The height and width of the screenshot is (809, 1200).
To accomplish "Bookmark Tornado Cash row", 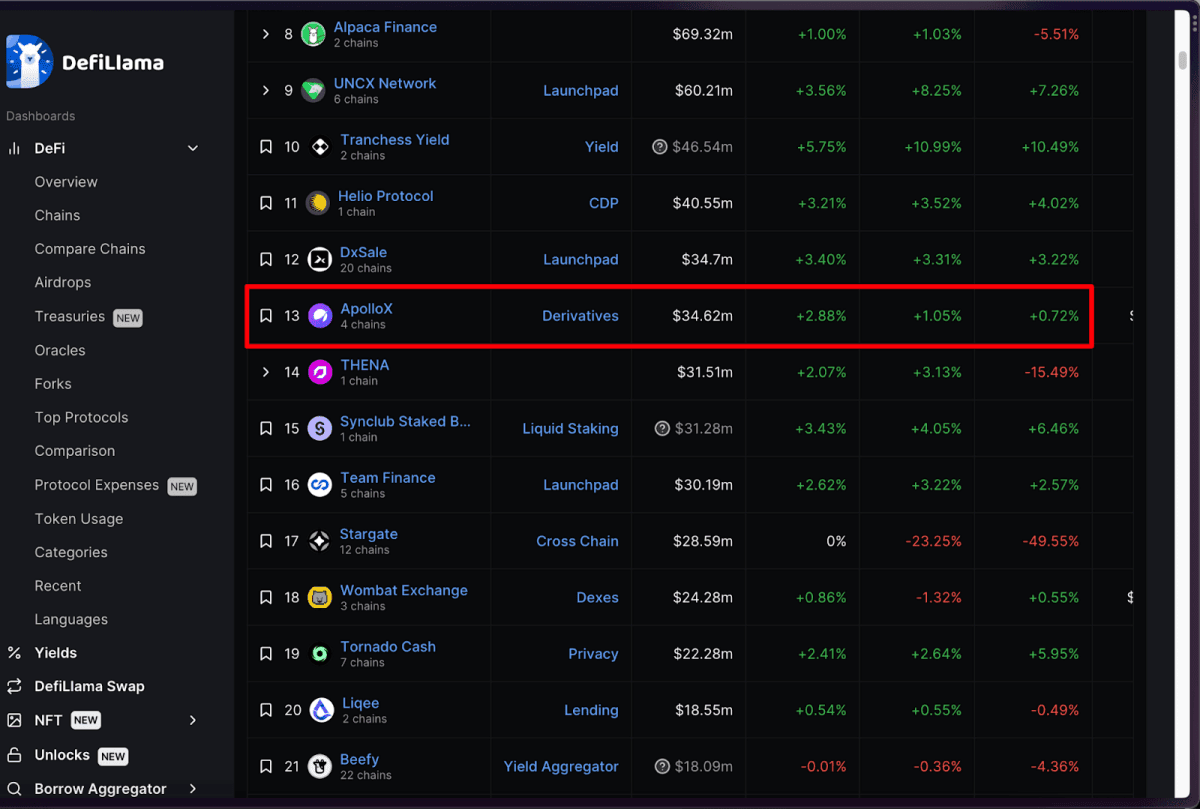I will pos(266,654).
